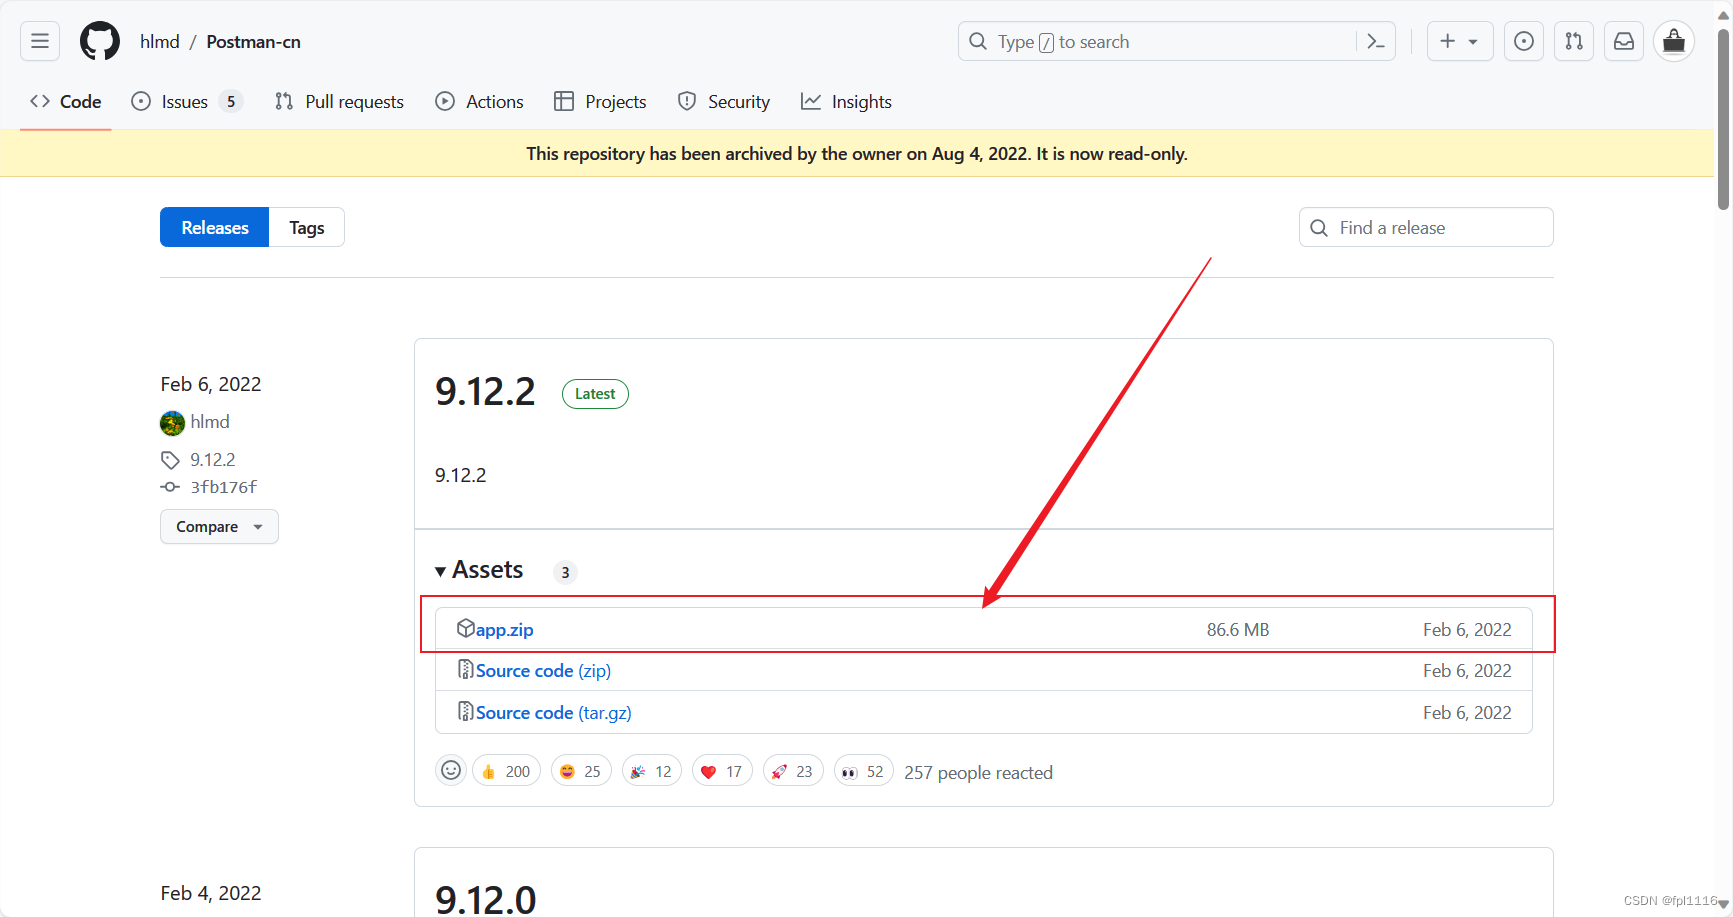
Task: Click the archived repository notice banner
Action: (857, 153)
